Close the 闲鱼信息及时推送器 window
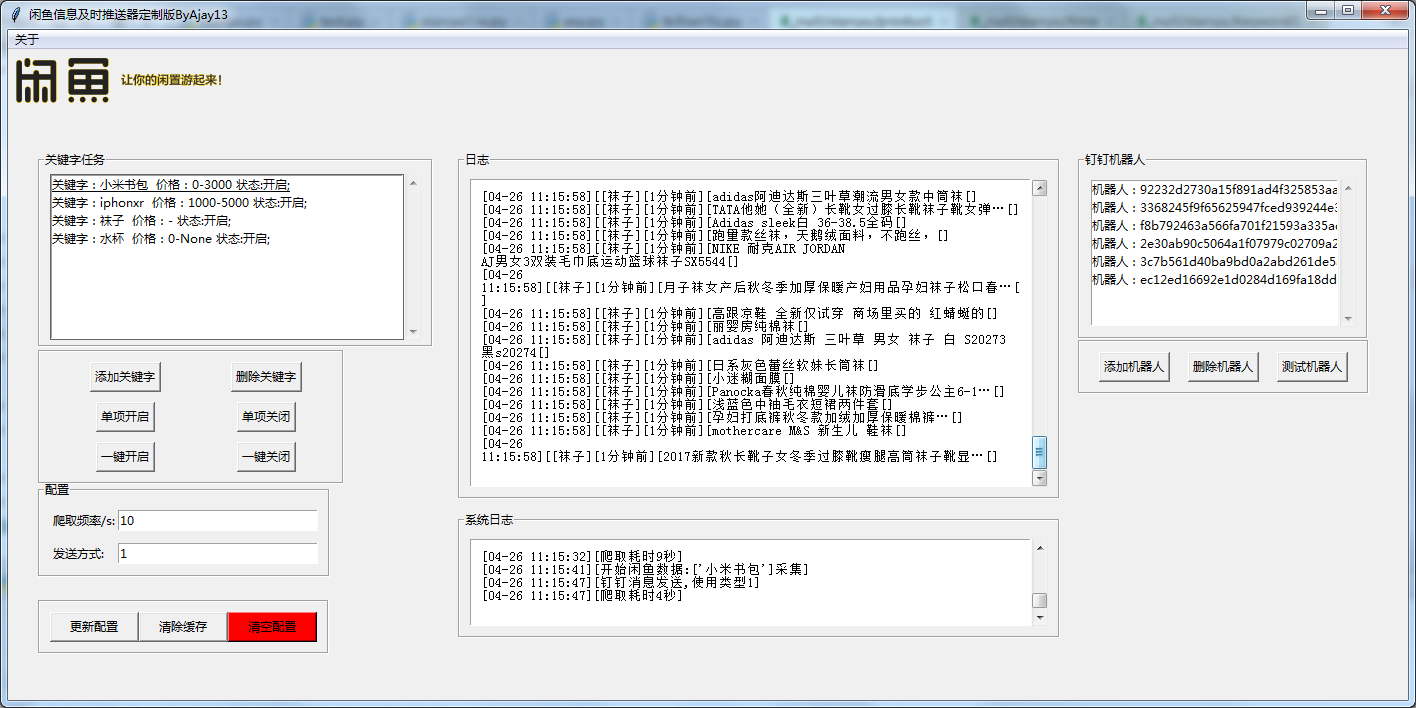This screenshot has height=708, width=1416. [x=1385, y=9]
